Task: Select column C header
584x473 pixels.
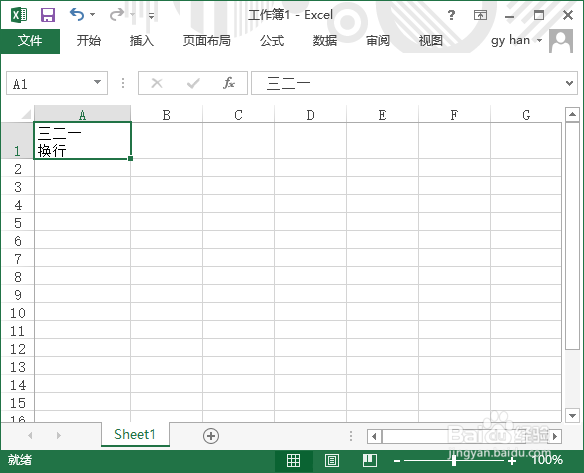Action: [x=238, y=115]
